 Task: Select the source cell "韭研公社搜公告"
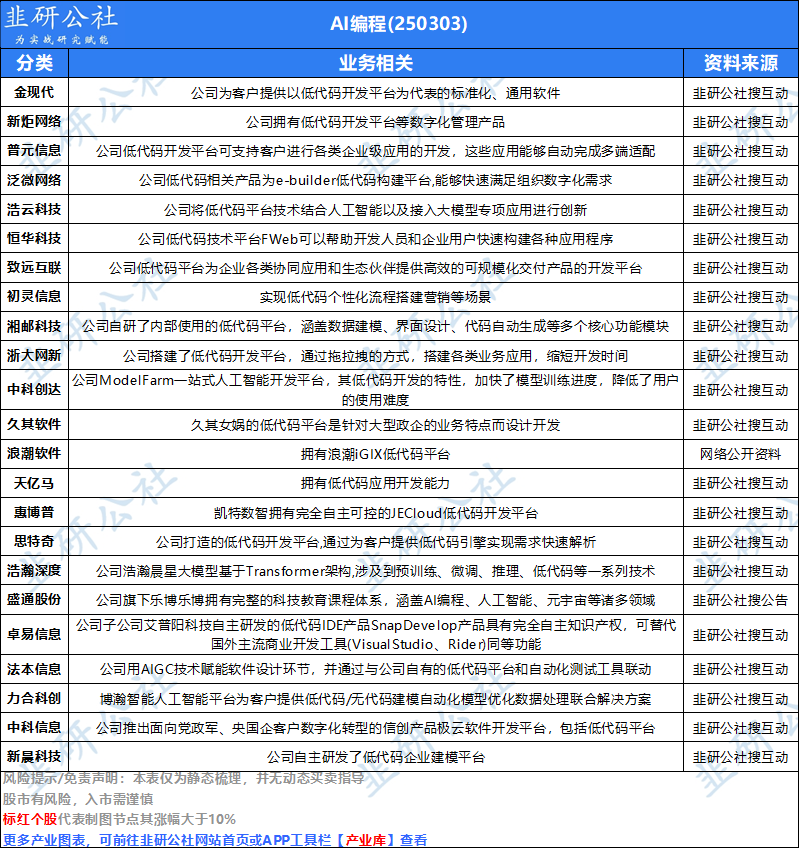(x=740, y=600)
